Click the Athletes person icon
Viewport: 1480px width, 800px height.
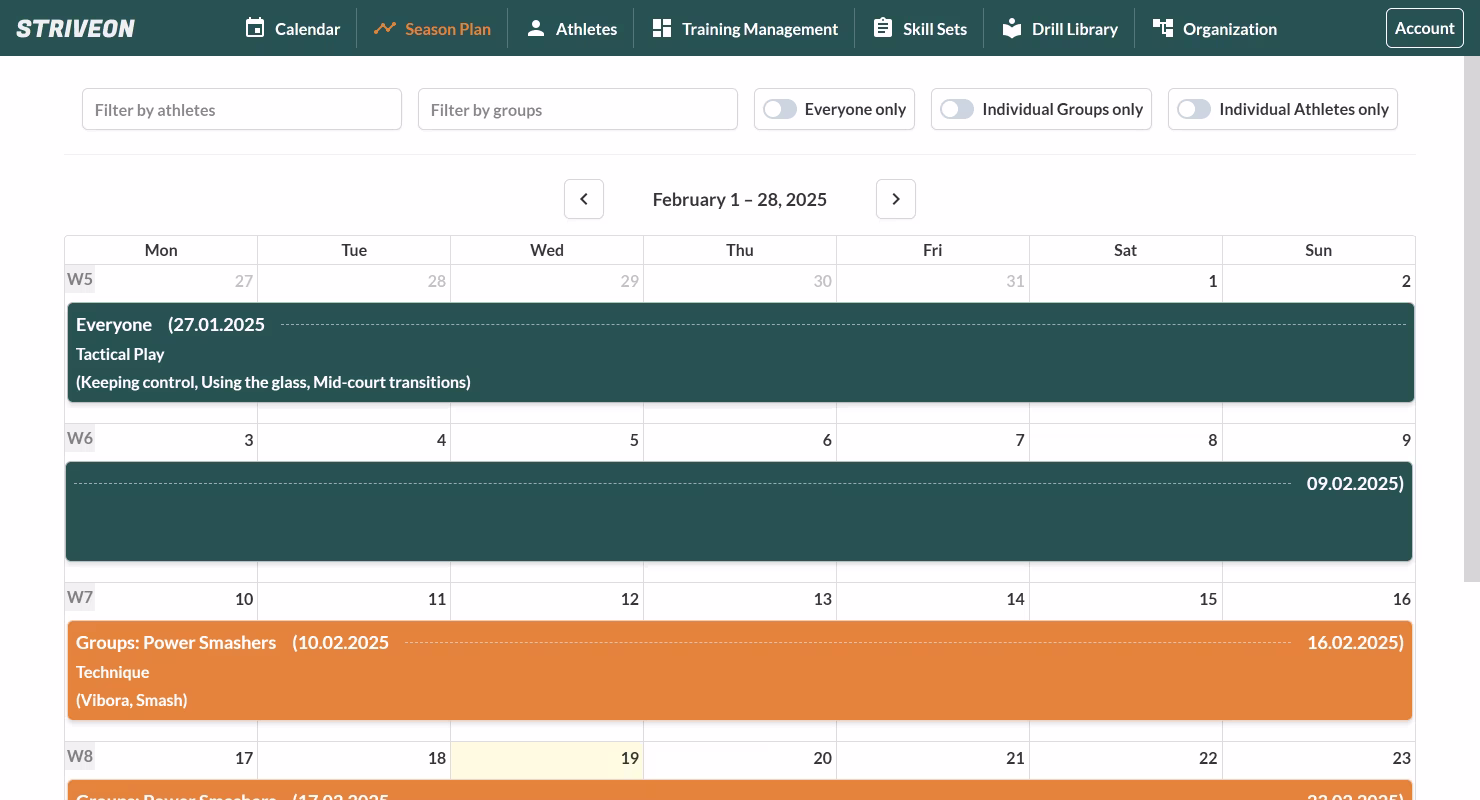[x=536, y=28]
